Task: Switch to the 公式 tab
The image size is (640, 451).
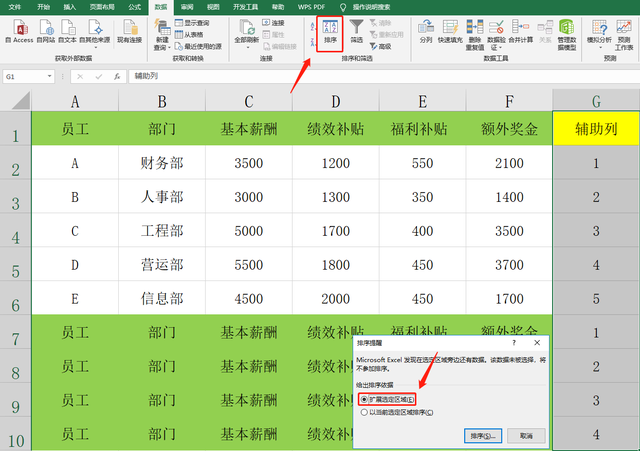Action: point(134,7)
